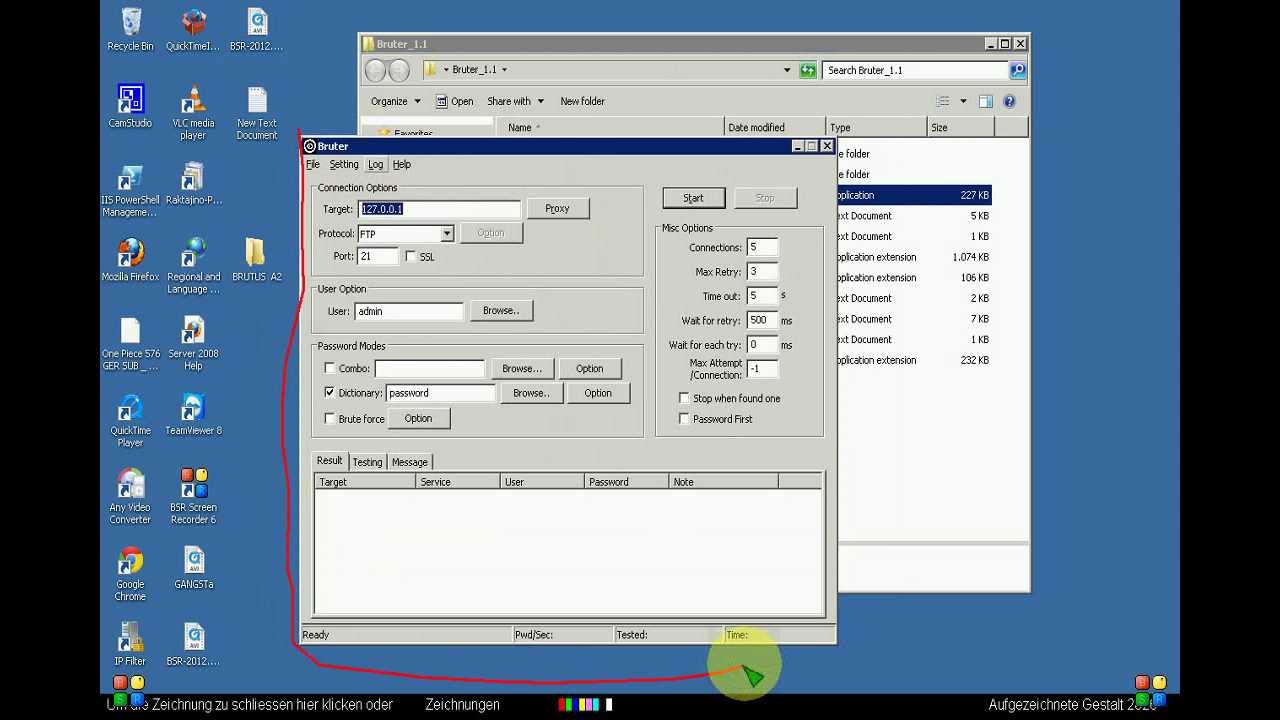This screenshot has height=720, width=1280.
Task: Open the Help menu in Bruter
Action: [402, 165]
